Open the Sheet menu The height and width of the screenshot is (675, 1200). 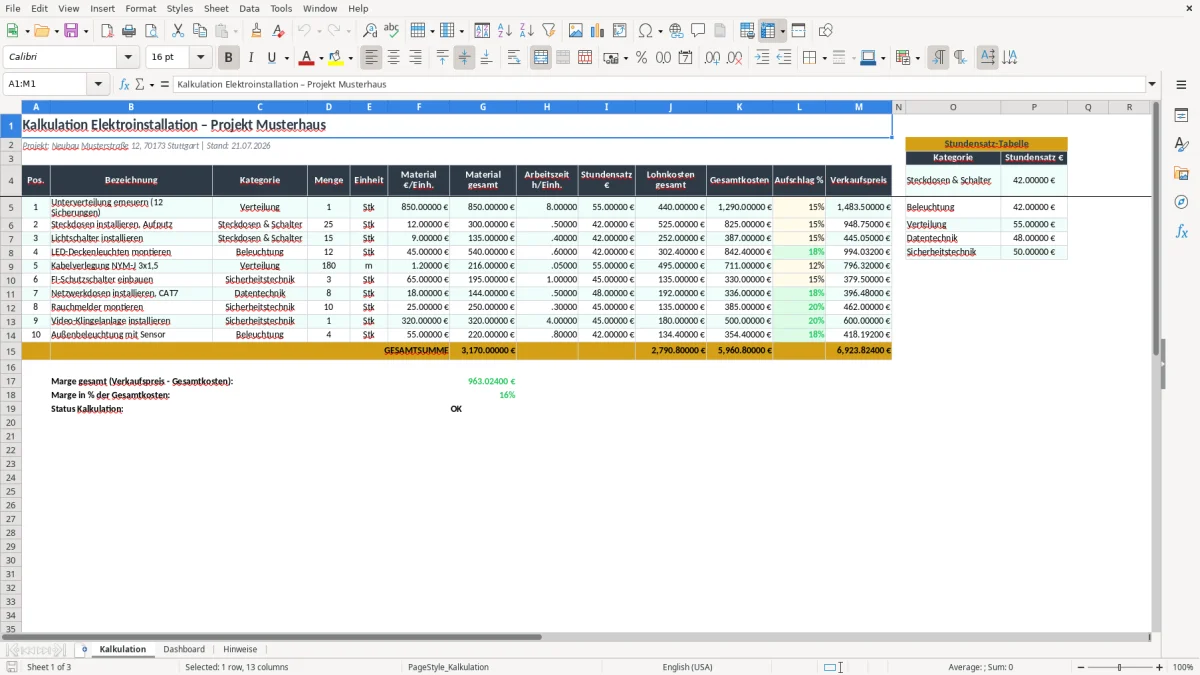(216, 8)
